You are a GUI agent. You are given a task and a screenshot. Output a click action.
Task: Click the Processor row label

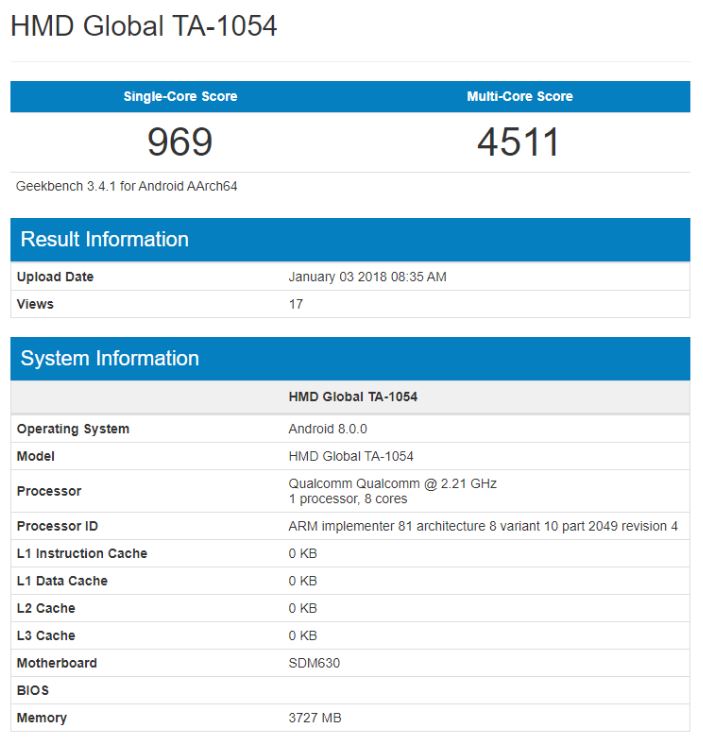(x=49, y=491)
